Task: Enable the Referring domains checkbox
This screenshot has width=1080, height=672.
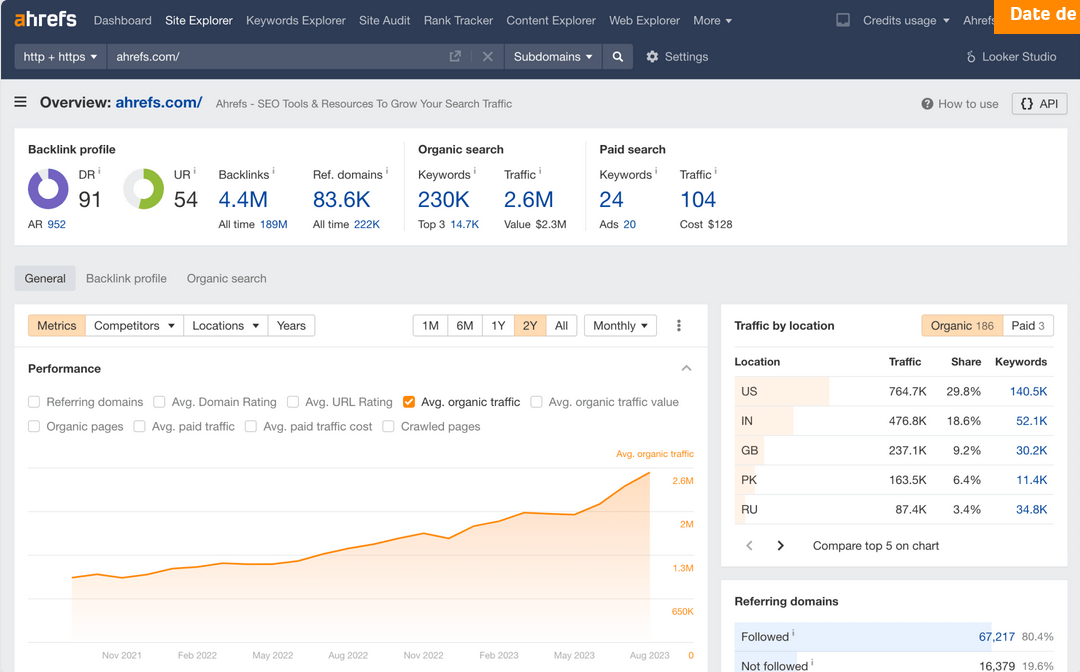Action: pos(35,402)
